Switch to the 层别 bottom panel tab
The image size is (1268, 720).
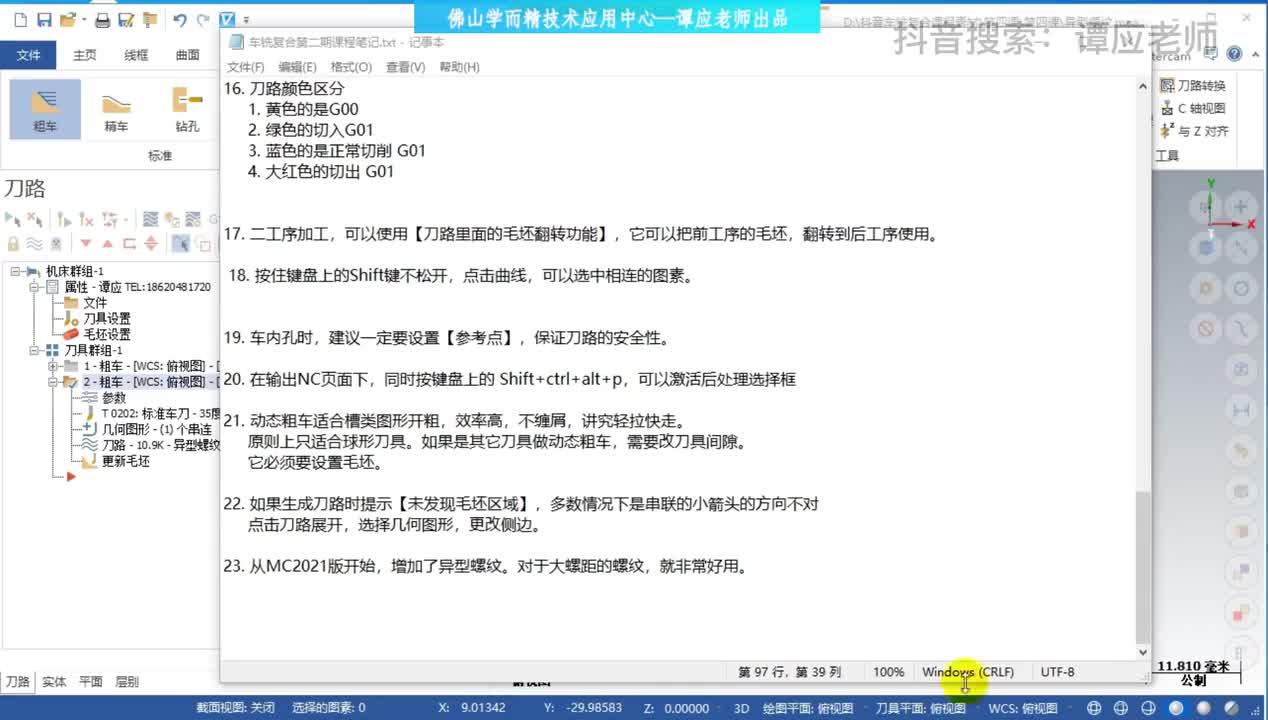point(127,681)
